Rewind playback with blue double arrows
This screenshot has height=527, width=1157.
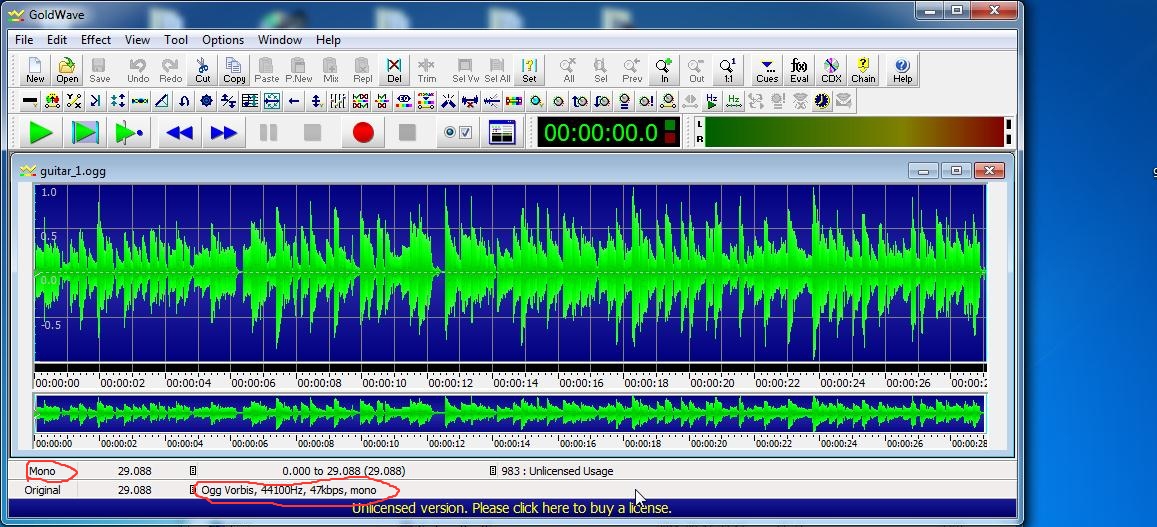pyautogui.click(x=179, y=133)
